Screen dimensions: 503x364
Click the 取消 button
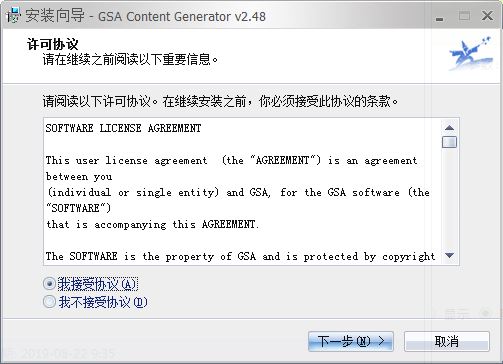(447, 341)
